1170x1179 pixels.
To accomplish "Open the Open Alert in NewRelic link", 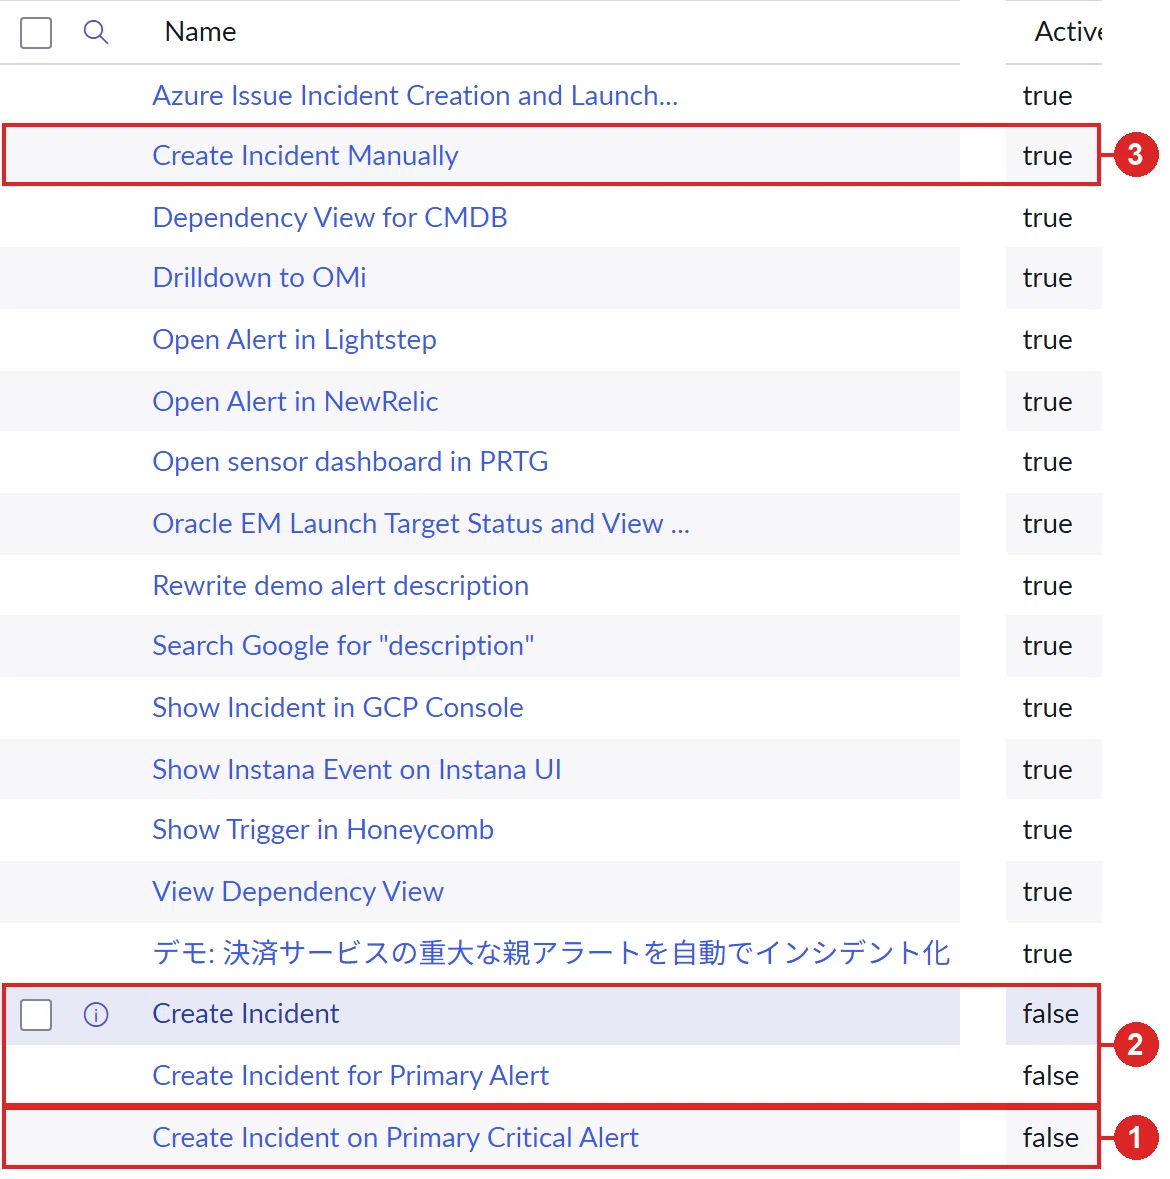I will coord(296,402).
